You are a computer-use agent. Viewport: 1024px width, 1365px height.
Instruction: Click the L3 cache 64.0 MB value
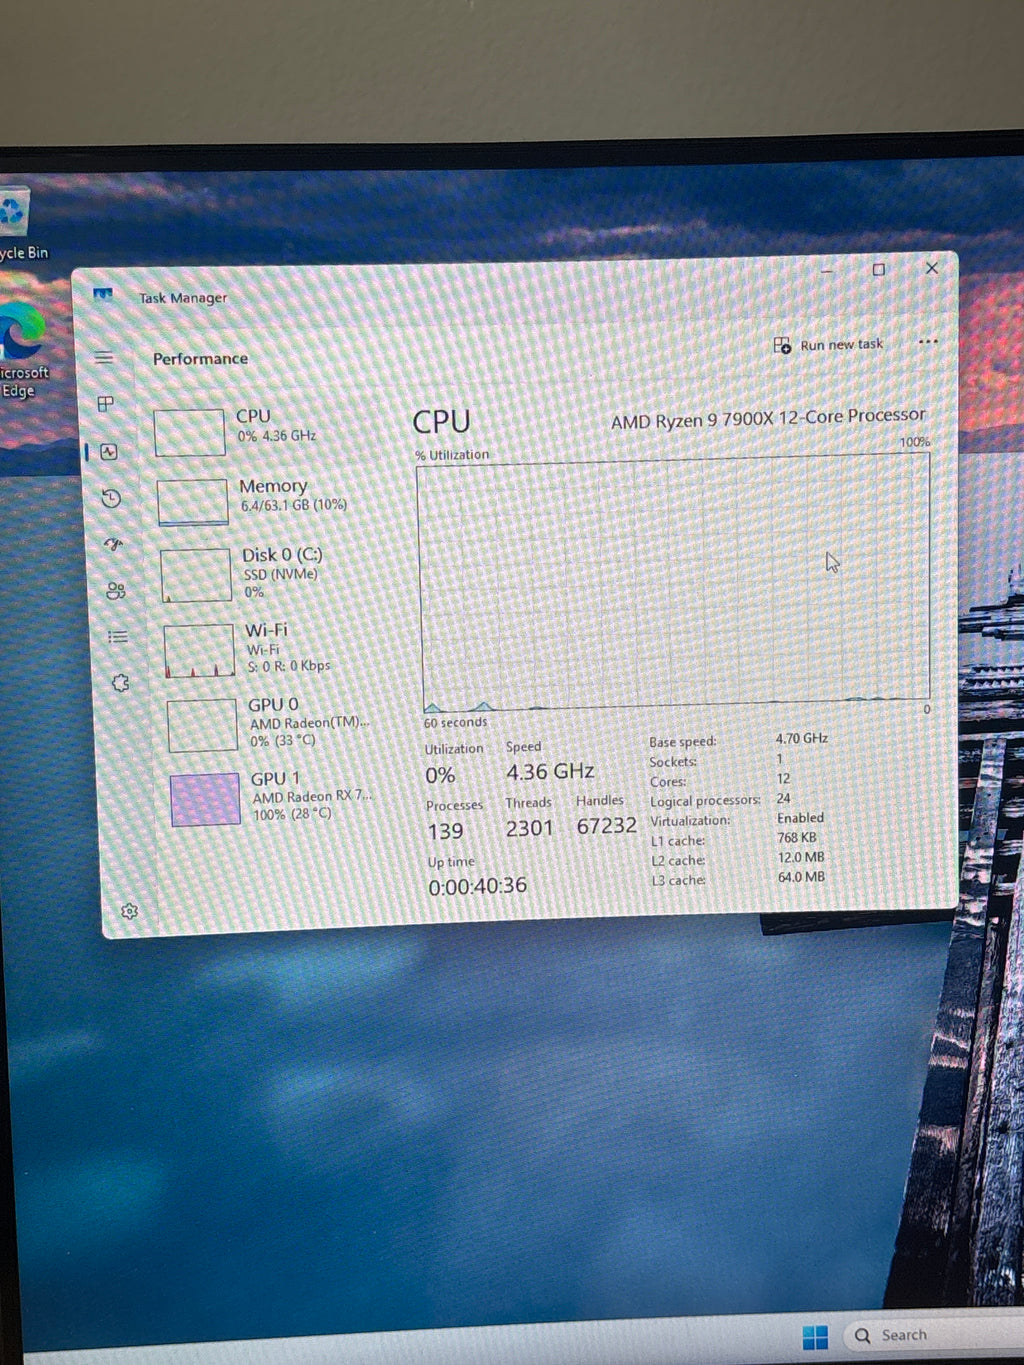801,877
